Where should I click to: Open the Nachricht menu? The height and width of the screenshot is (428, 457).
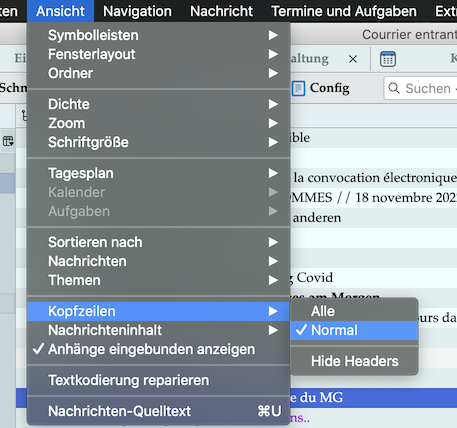(x=221, y=11)
